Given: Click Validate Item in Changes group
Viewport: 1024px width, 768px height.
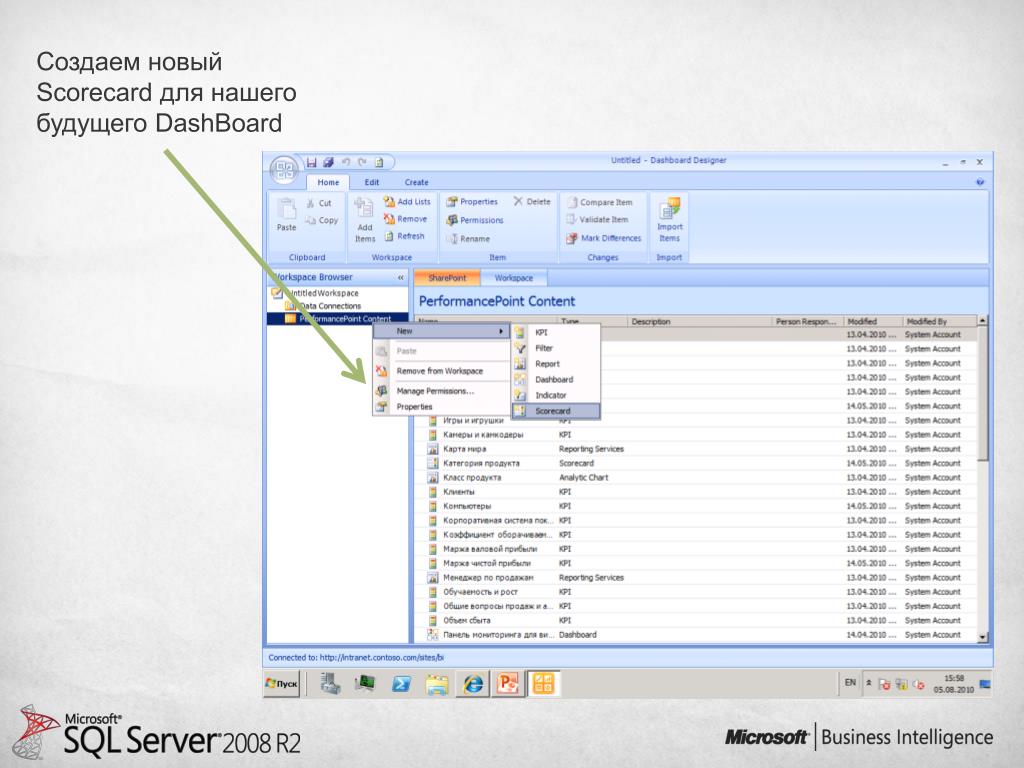Looking at the screenshot, I should pyautogui.click(x=598, y=220).
